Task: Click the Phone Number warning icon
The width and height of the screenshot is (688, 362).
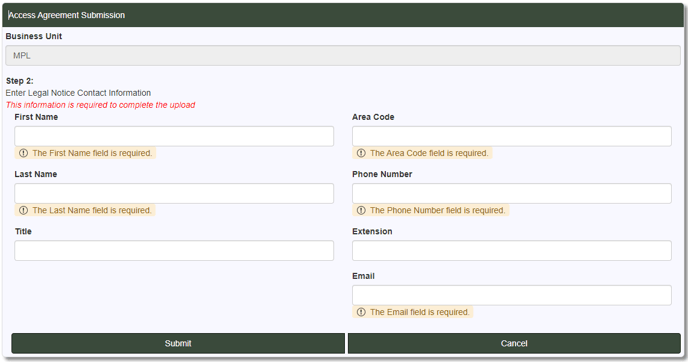Action: (x=361, y=210)
